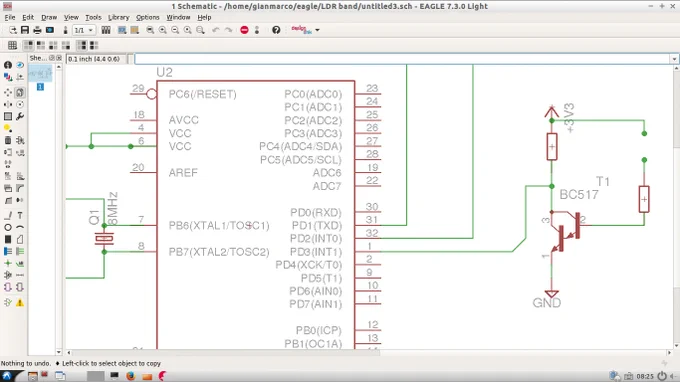Click the Redraw zoom icon

[188, 30]
